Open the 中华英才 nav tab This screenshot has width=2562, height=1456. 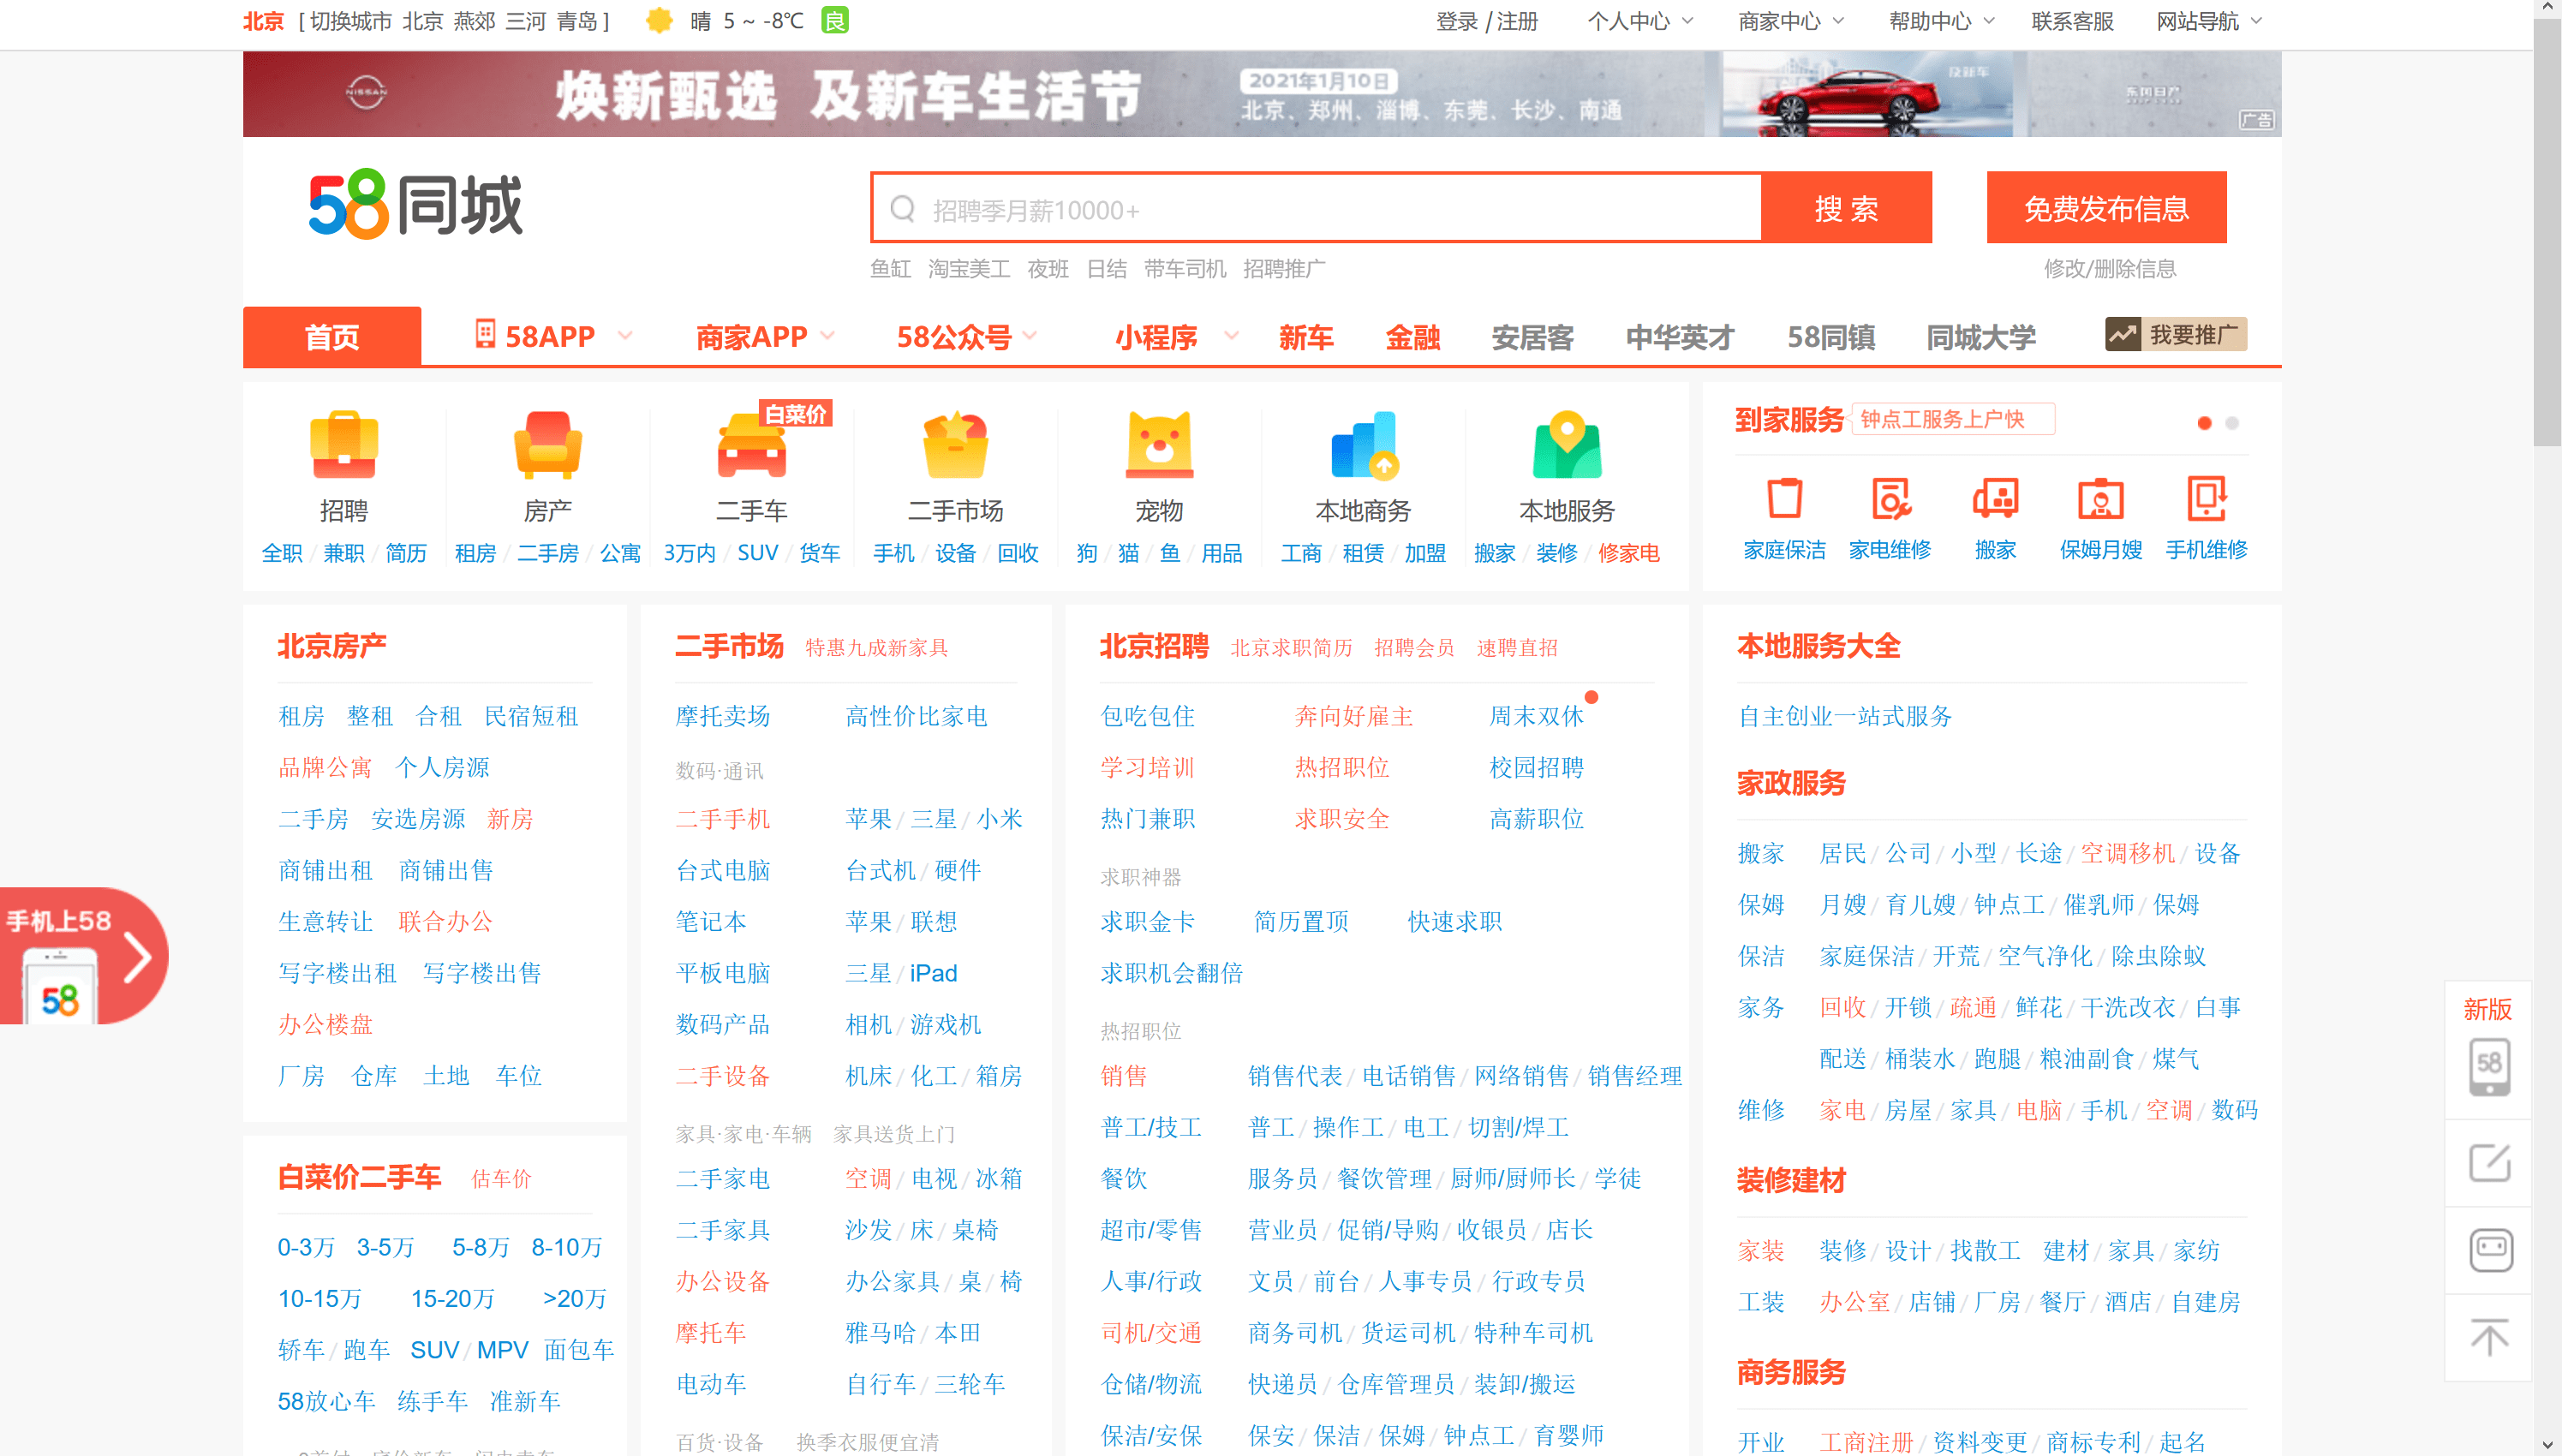click(1679, 337)
